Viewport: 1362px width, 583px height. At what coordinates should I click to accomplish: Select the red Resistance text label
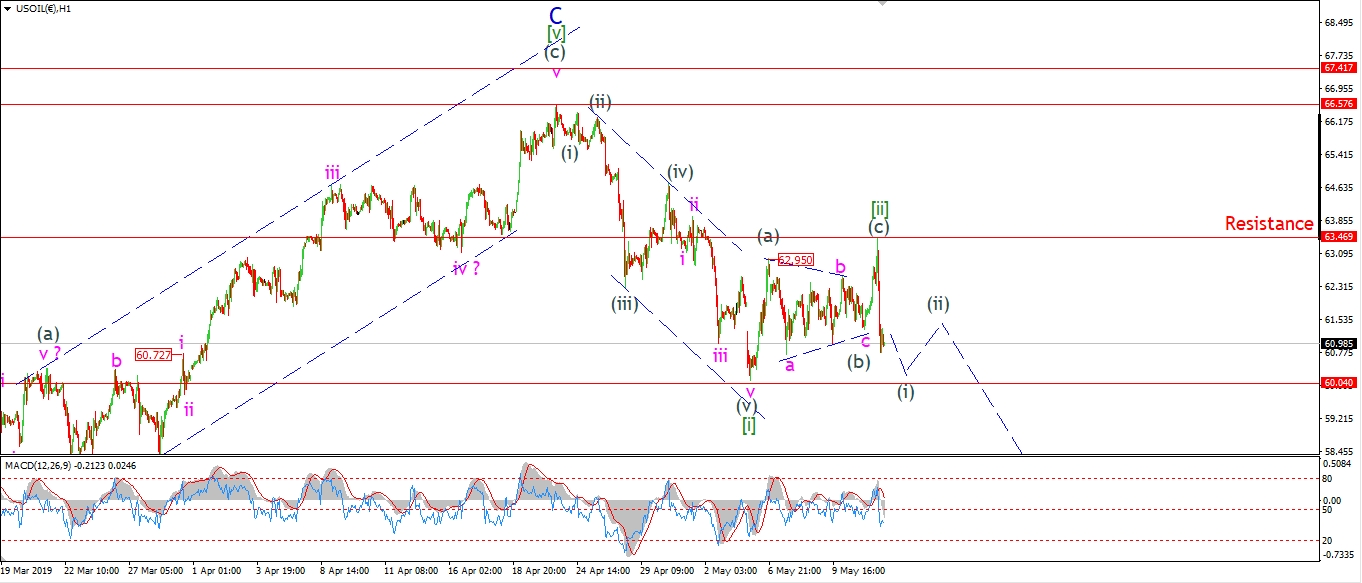[x=1268, y=224]
